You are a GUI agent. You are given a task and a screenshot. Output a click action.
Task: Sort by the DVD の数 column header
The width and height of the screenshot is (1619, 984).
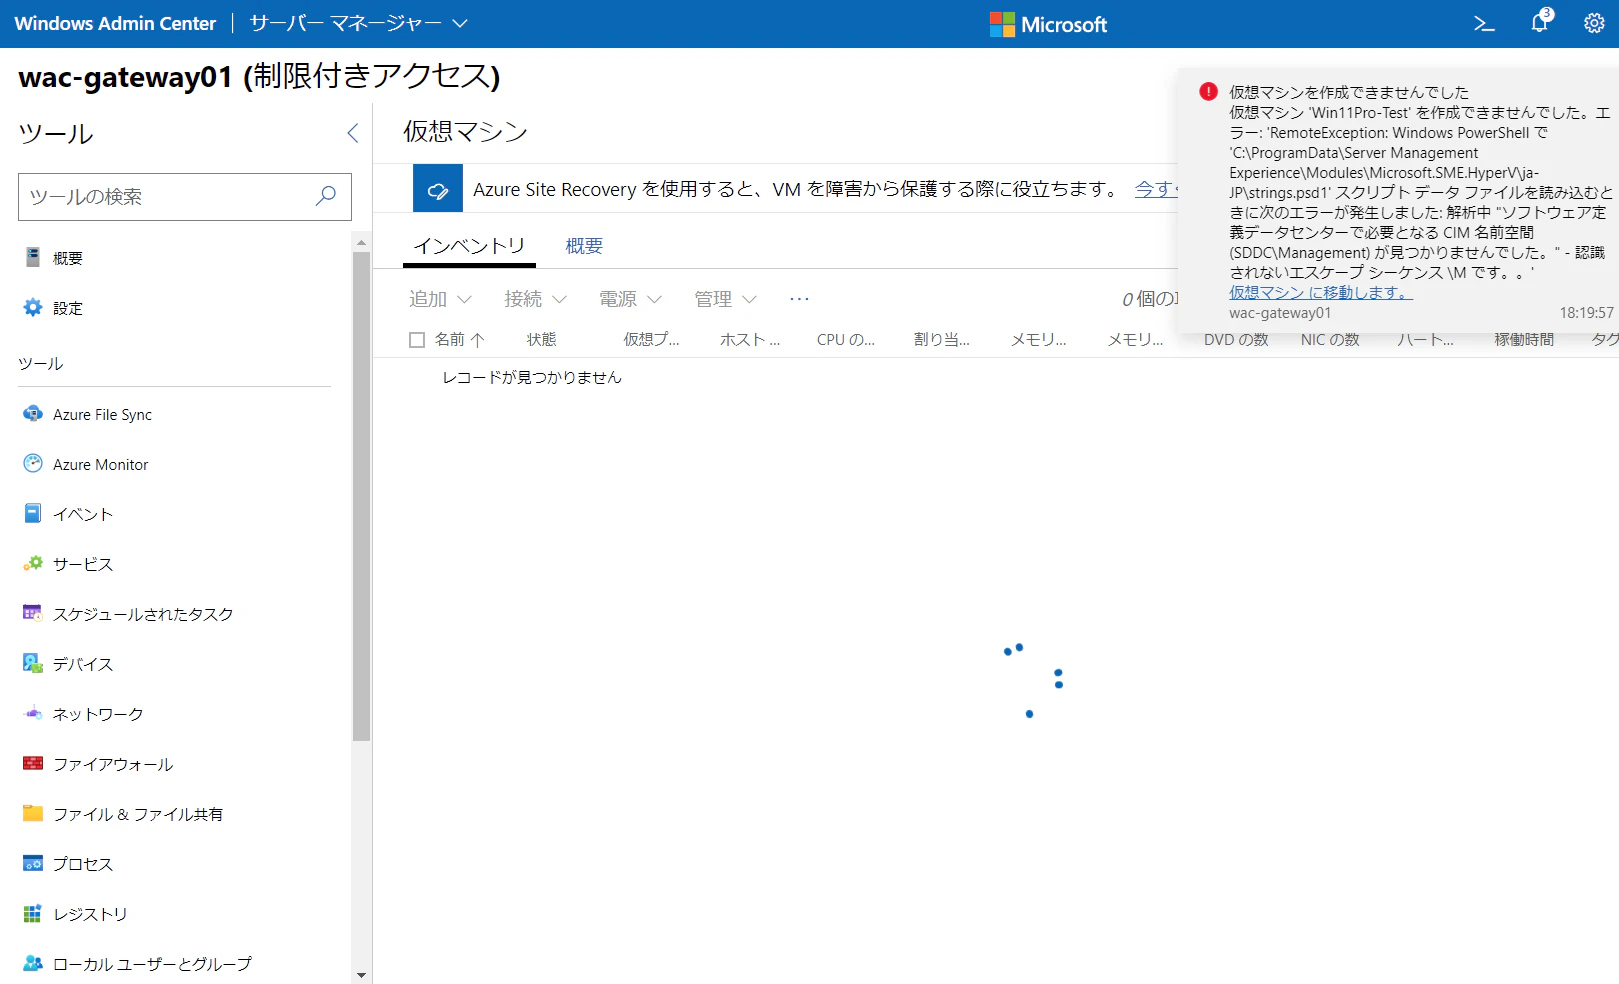point(1236,340)
